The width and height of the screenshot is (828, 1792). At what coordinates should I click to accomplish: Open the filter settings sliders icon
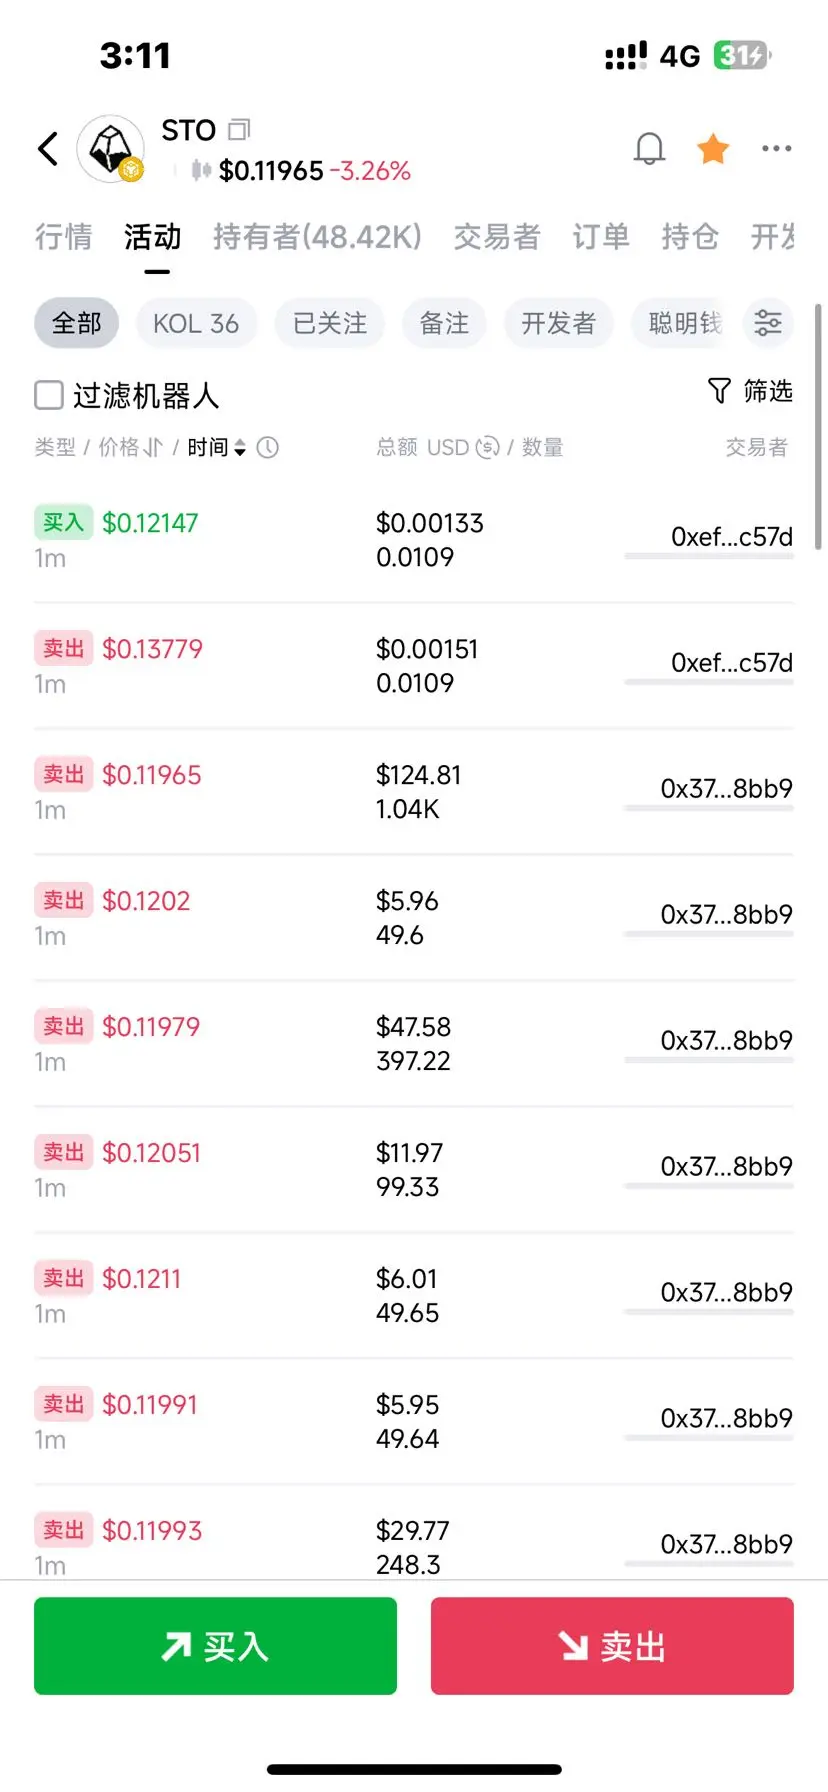768,323
